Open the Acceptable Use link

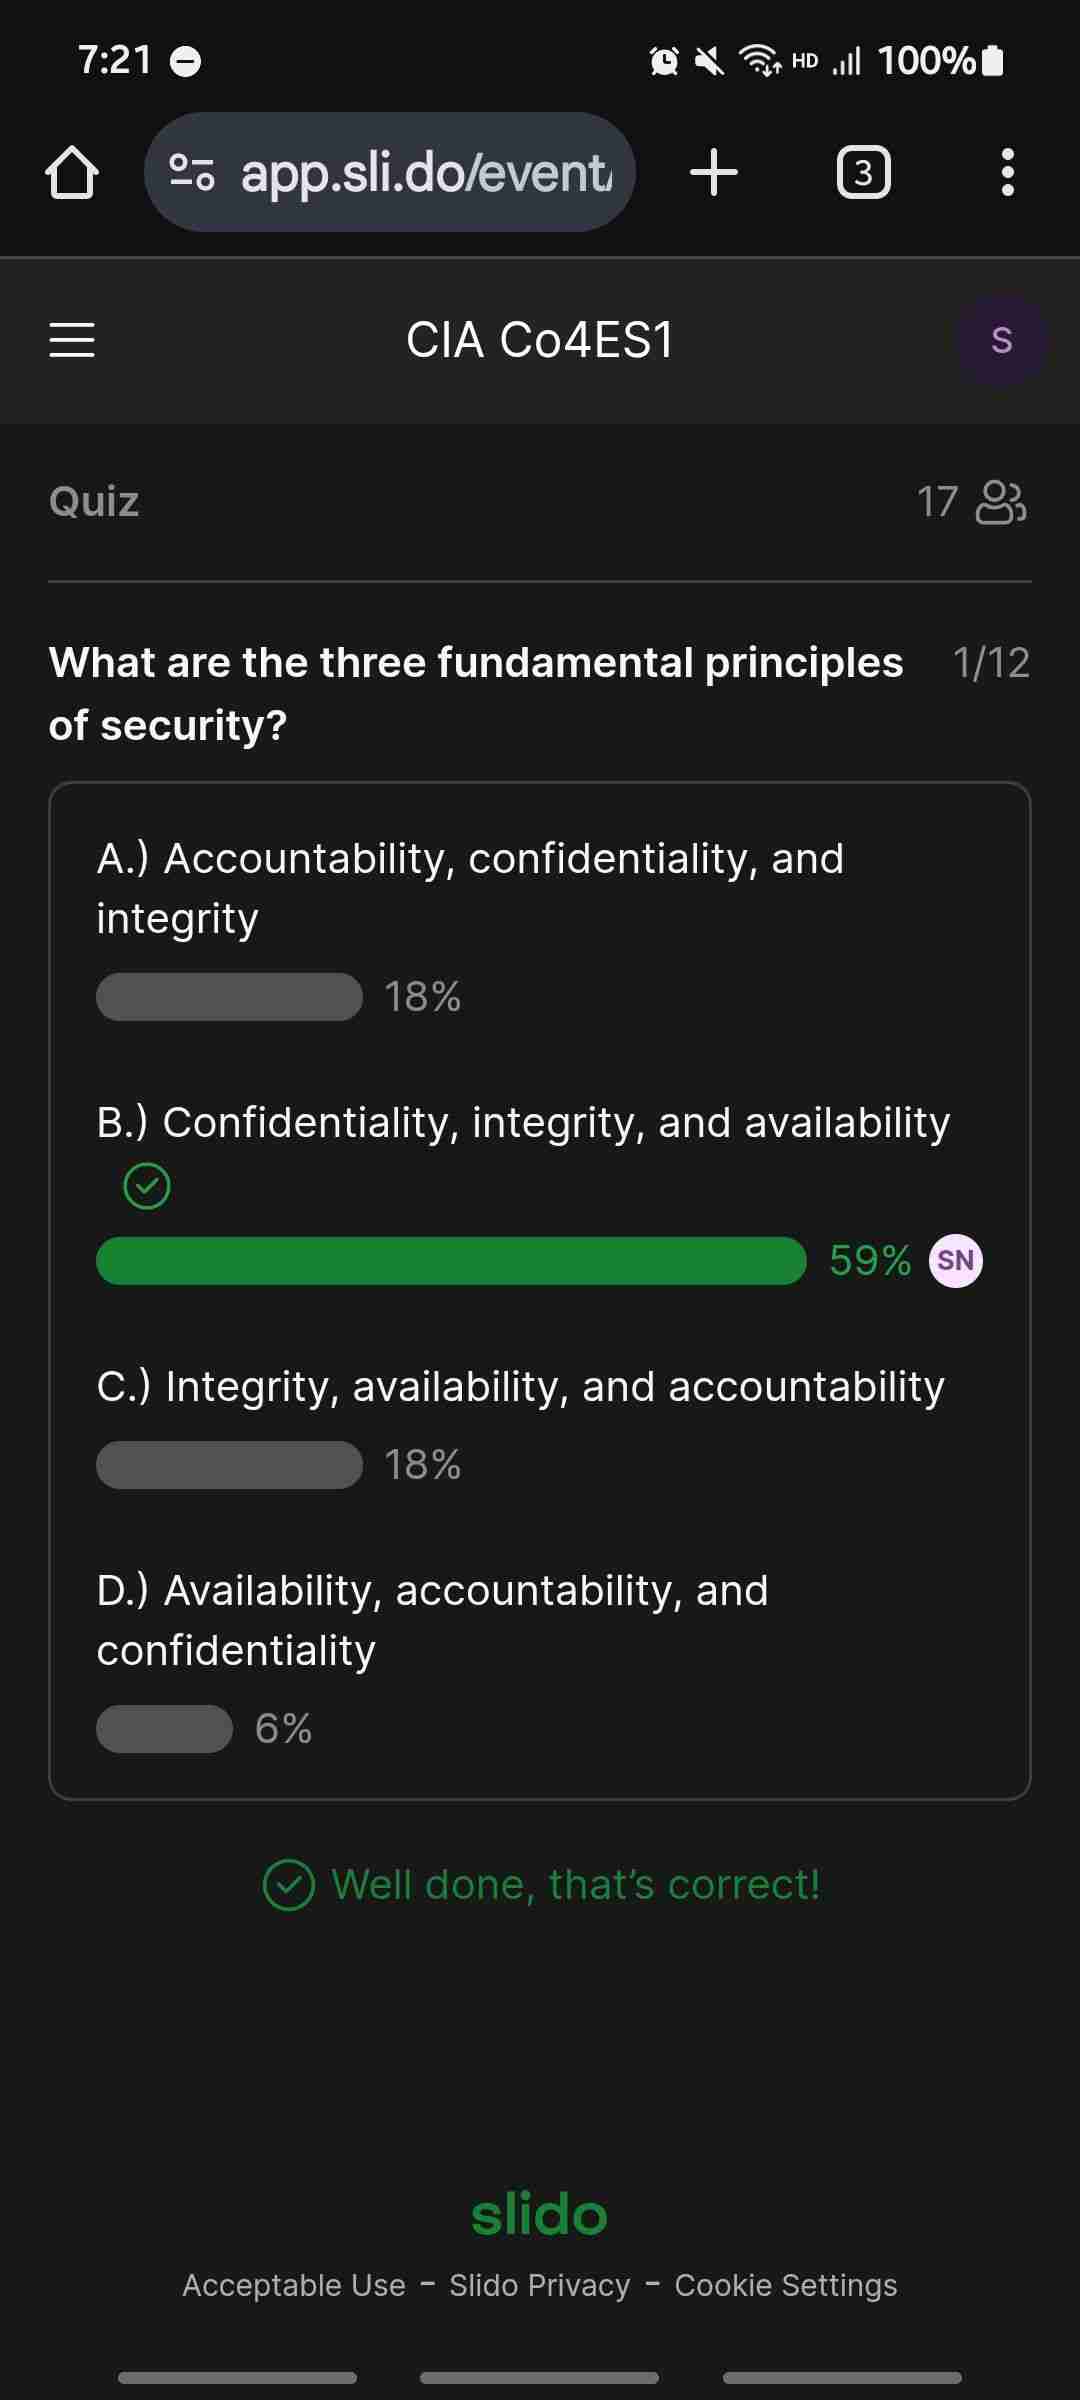(294, 2285)
